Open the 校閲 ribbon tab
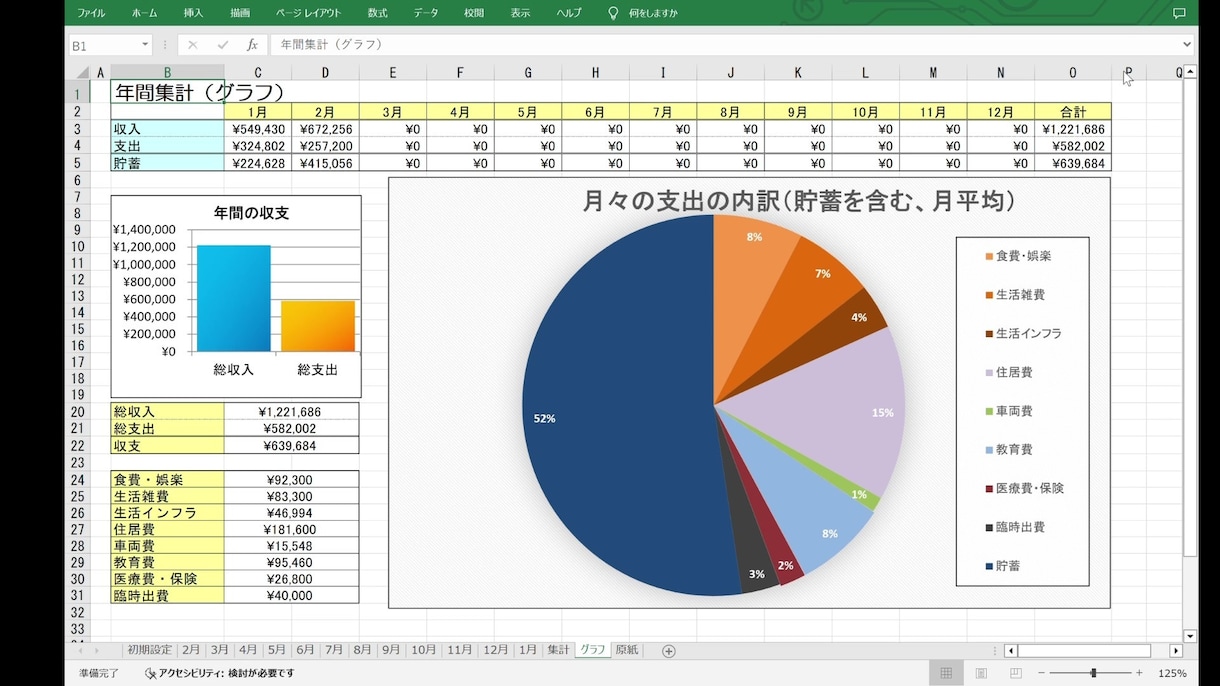The image size is (1220, 686). point(474,13)
